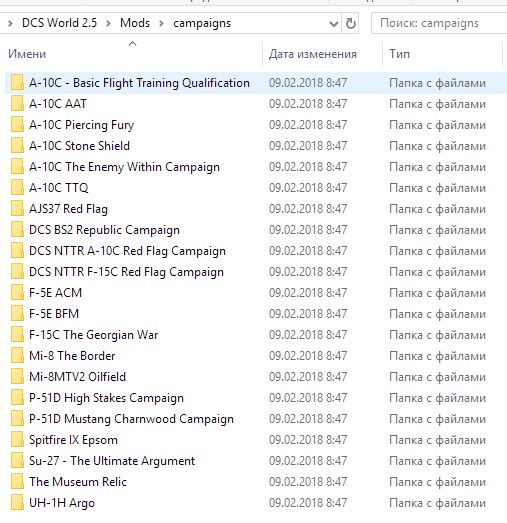Select the 'UH-1H Argo' folder name
This screenshot has height=523, width=507.
[62, 503]
